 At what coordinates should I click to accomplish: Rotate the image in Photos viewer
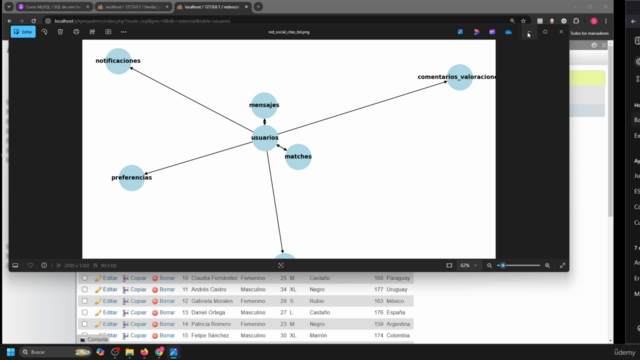coord(44,32)
